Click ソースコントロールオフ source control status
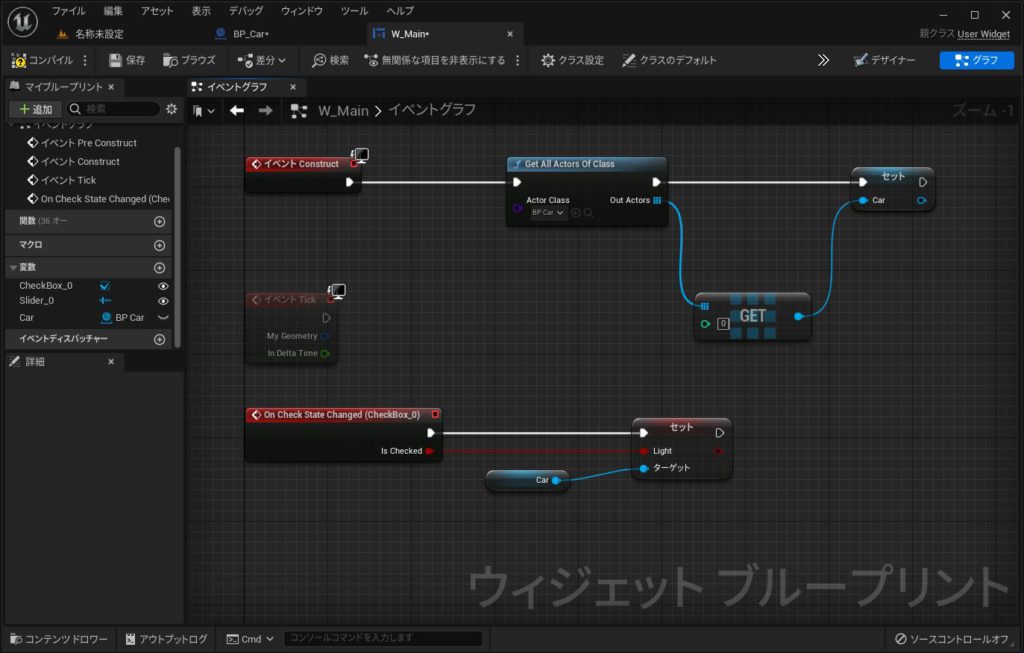 (x=952, y=639)
